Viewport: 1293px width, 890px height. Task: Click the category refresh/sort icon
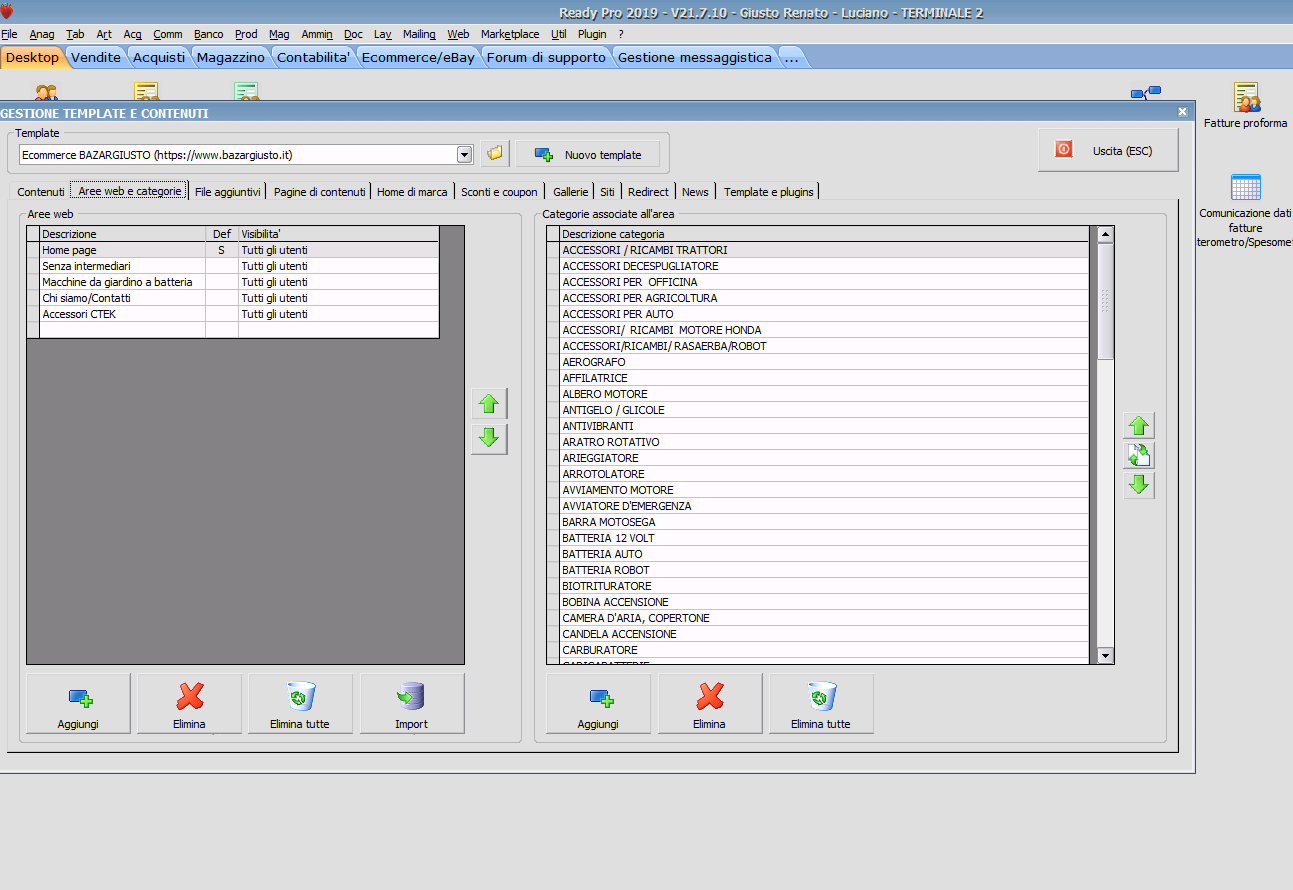click(1139, 456)
